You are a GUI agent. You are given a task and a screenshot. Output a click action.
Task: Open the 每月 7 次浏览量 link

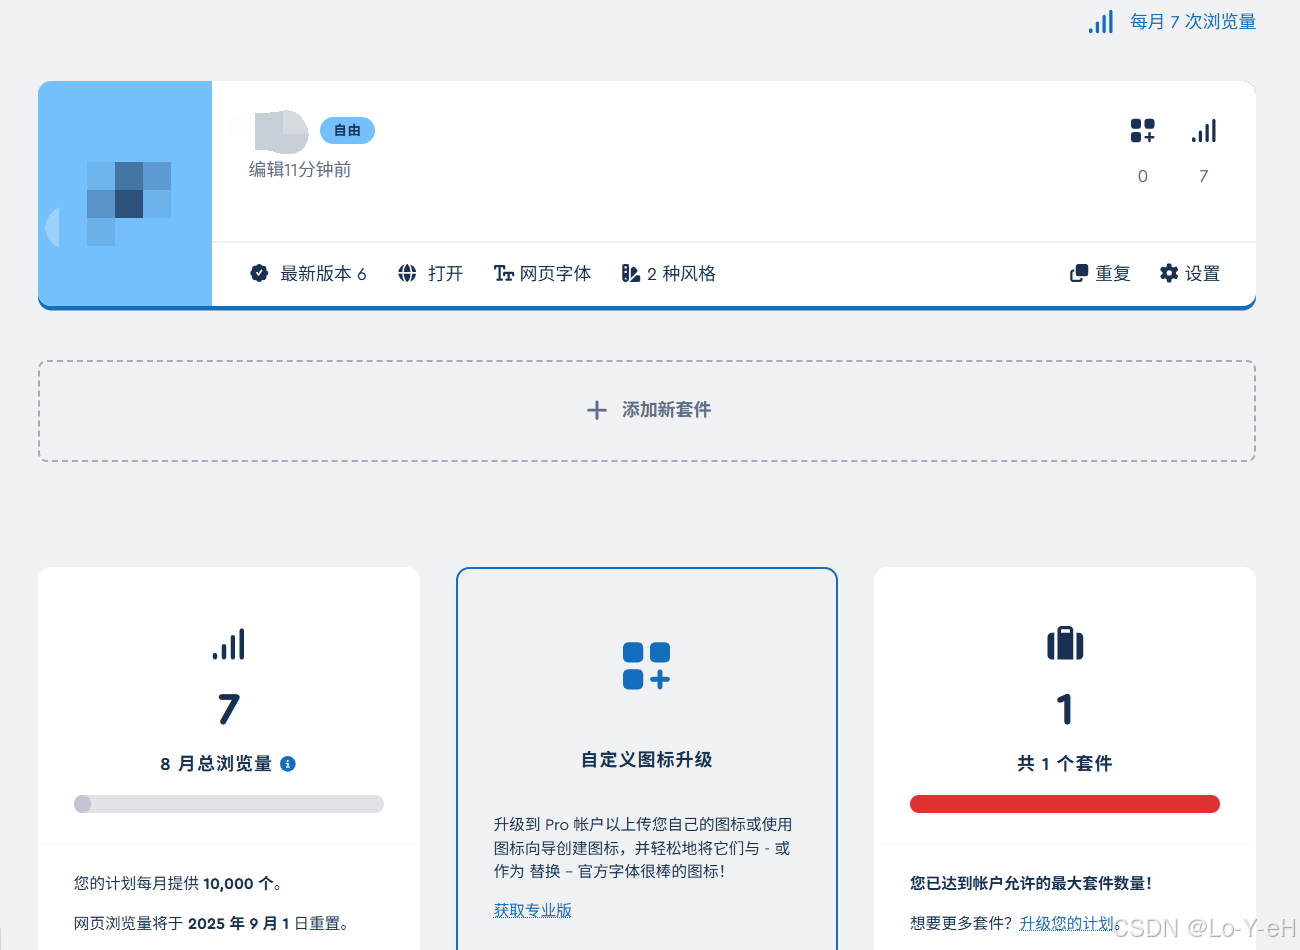coord(1193,22)
